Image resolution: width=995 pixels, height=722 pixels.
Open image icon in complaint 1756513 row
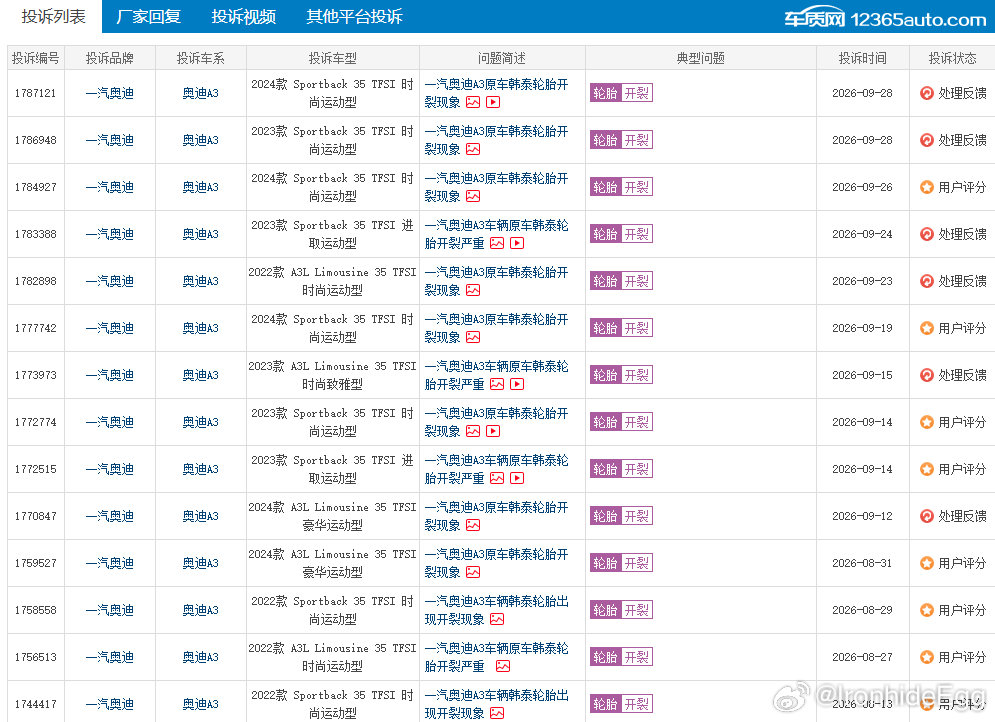coord(503,666)
